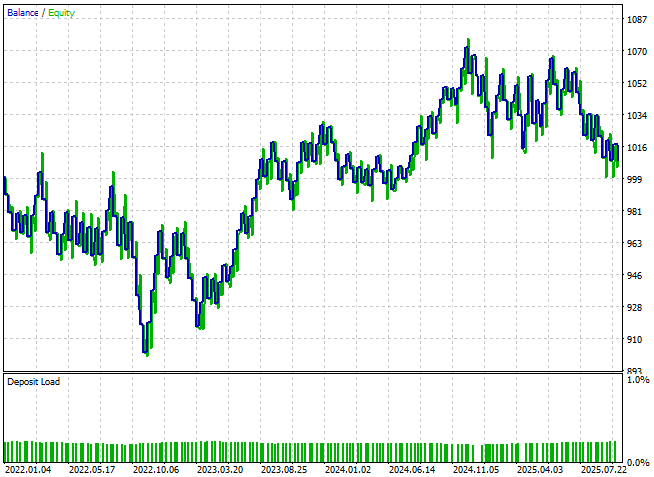Select the 1052 value on price axis
The image size is (654, 477).
pos(637,83)
